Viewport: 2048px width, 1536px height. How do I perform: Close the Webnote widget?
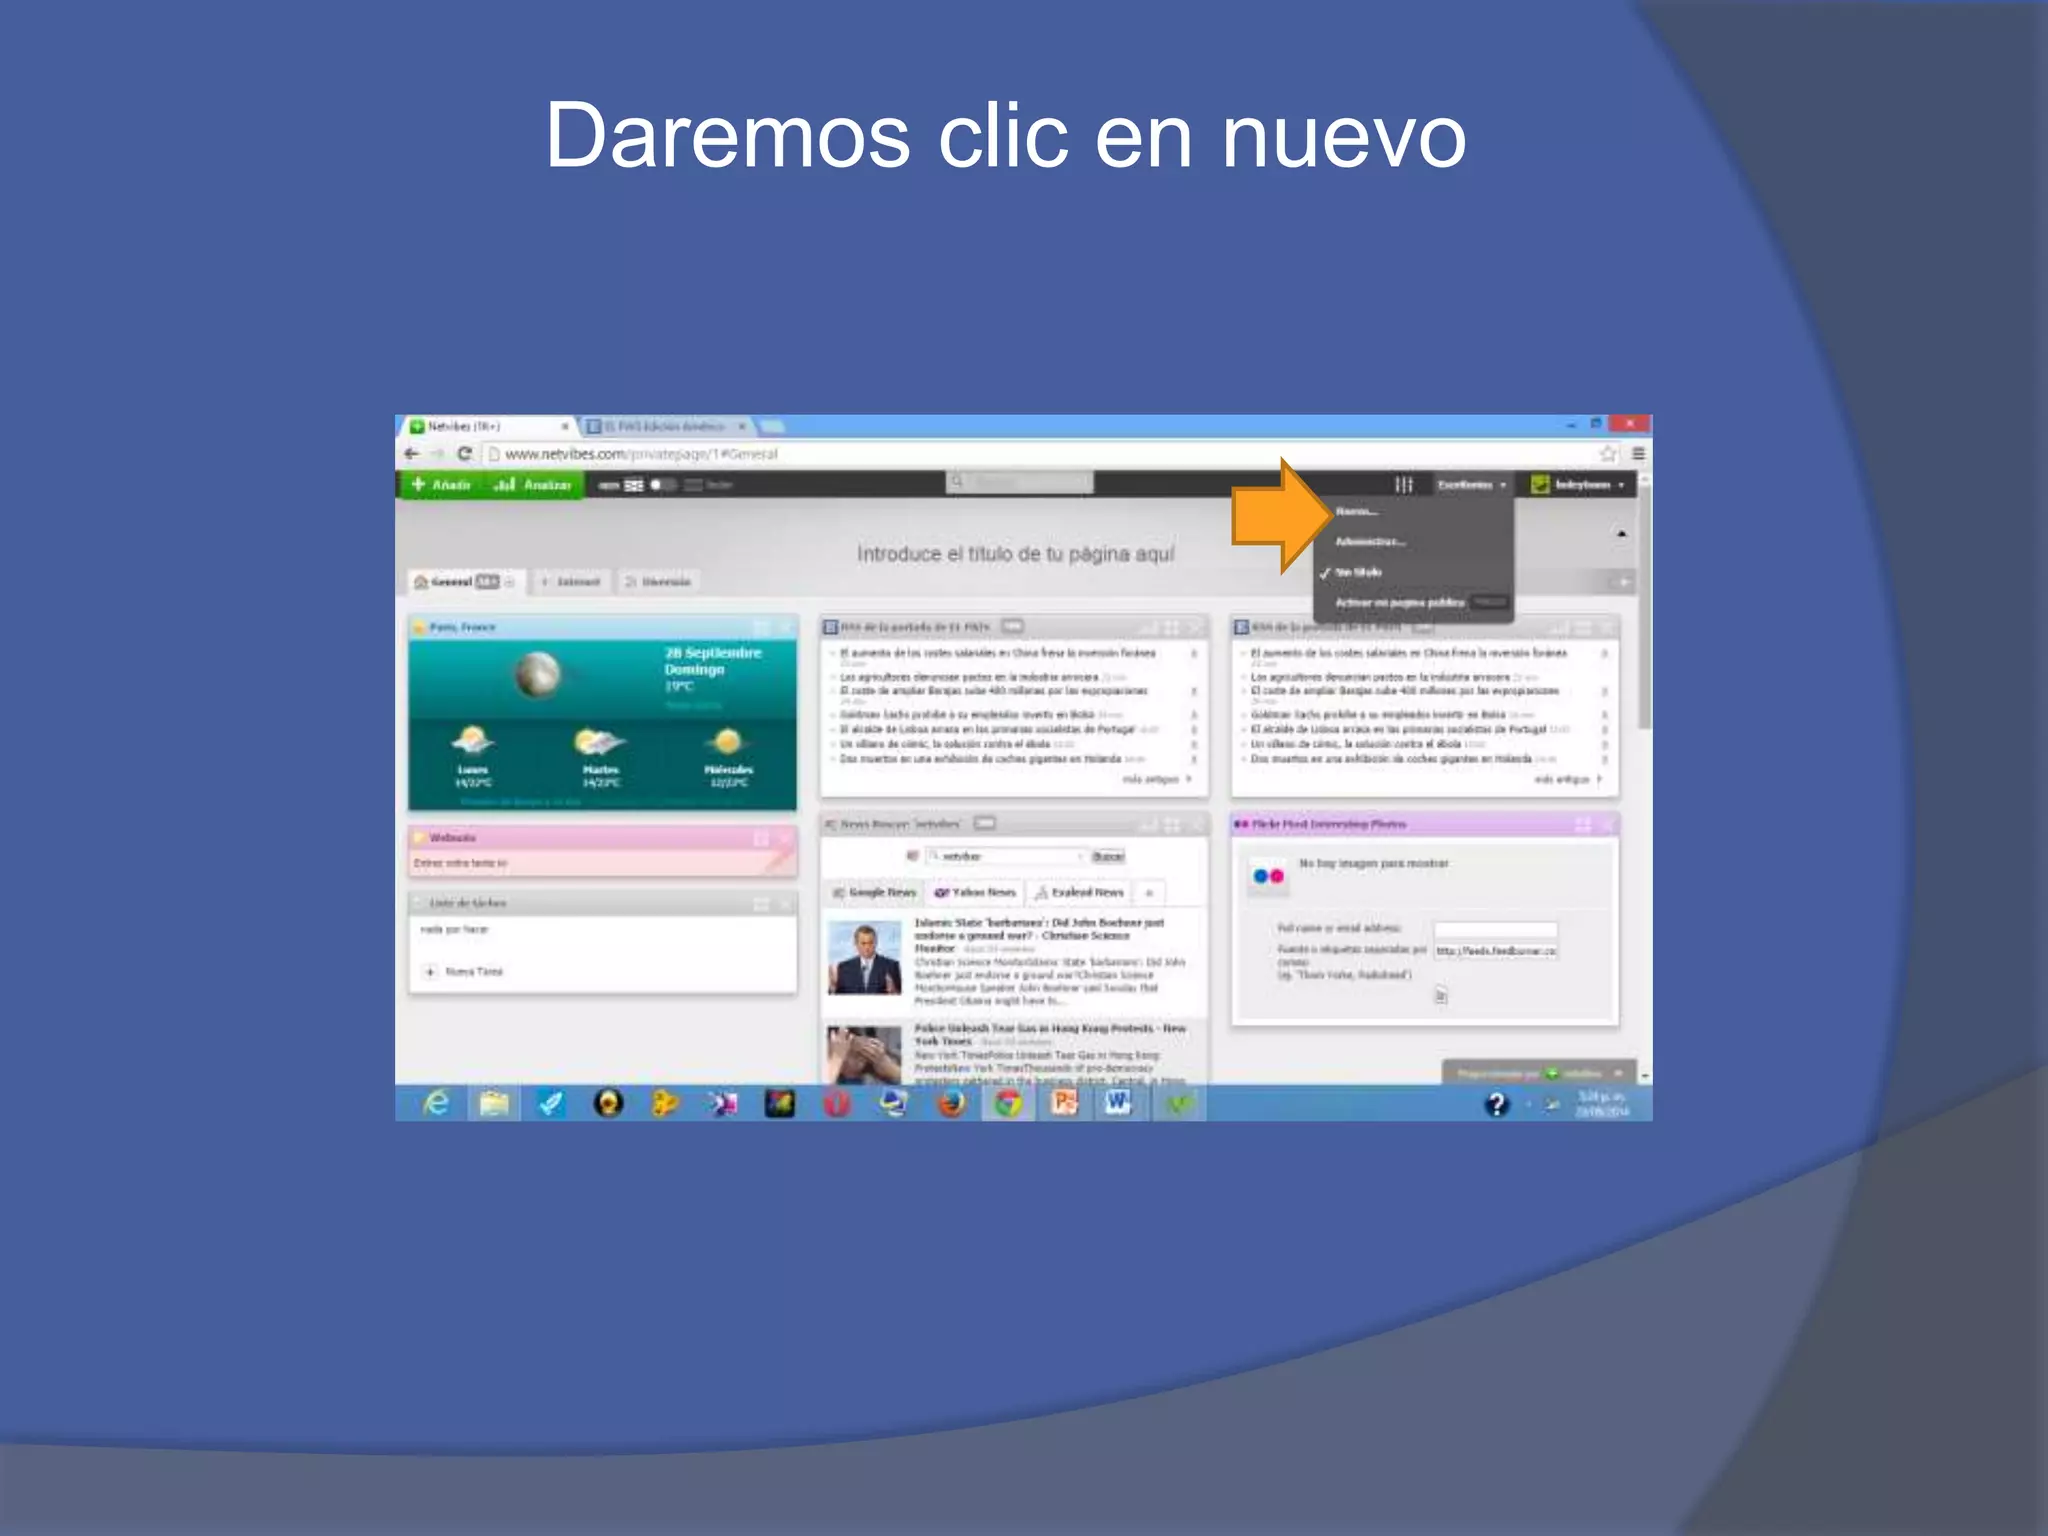[x=786, y=838]
